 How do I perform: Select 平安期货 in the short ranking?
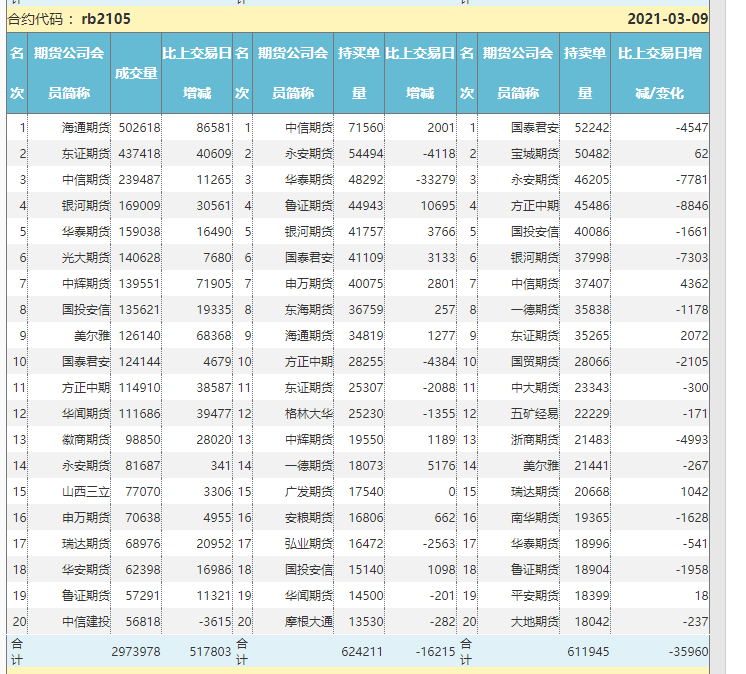pyautogui.click(x=535, y=596)
